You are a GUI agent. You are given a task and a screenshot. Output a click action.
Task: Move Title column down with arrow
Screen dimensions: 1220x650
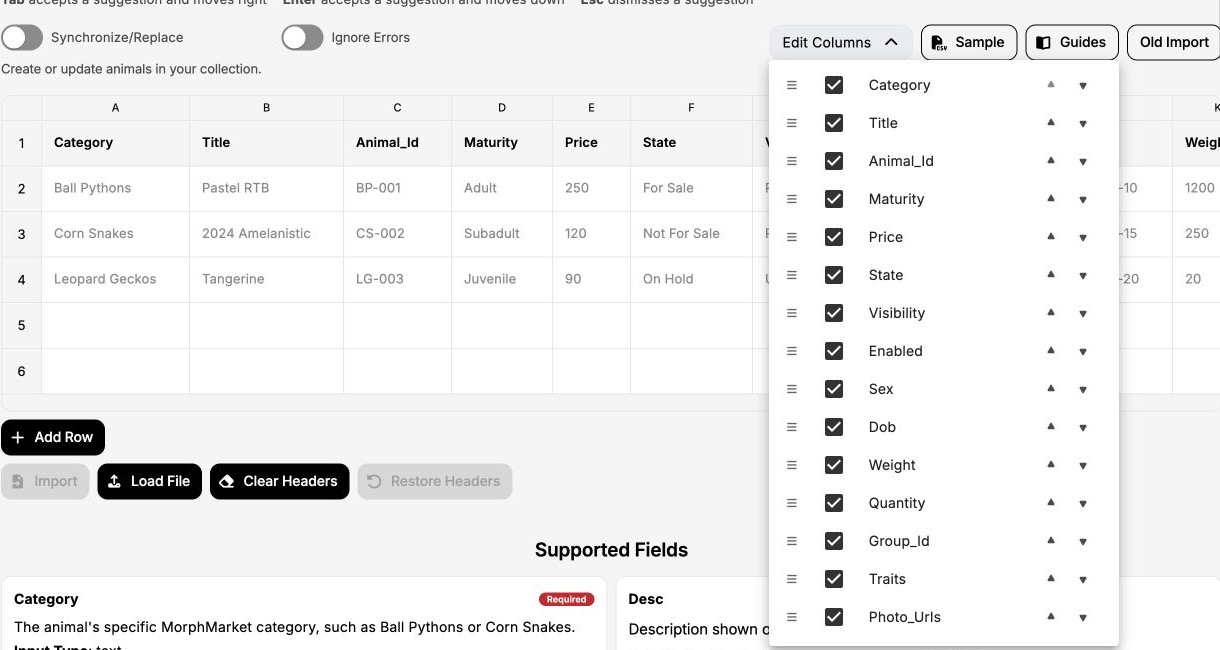coord(1083,124)
